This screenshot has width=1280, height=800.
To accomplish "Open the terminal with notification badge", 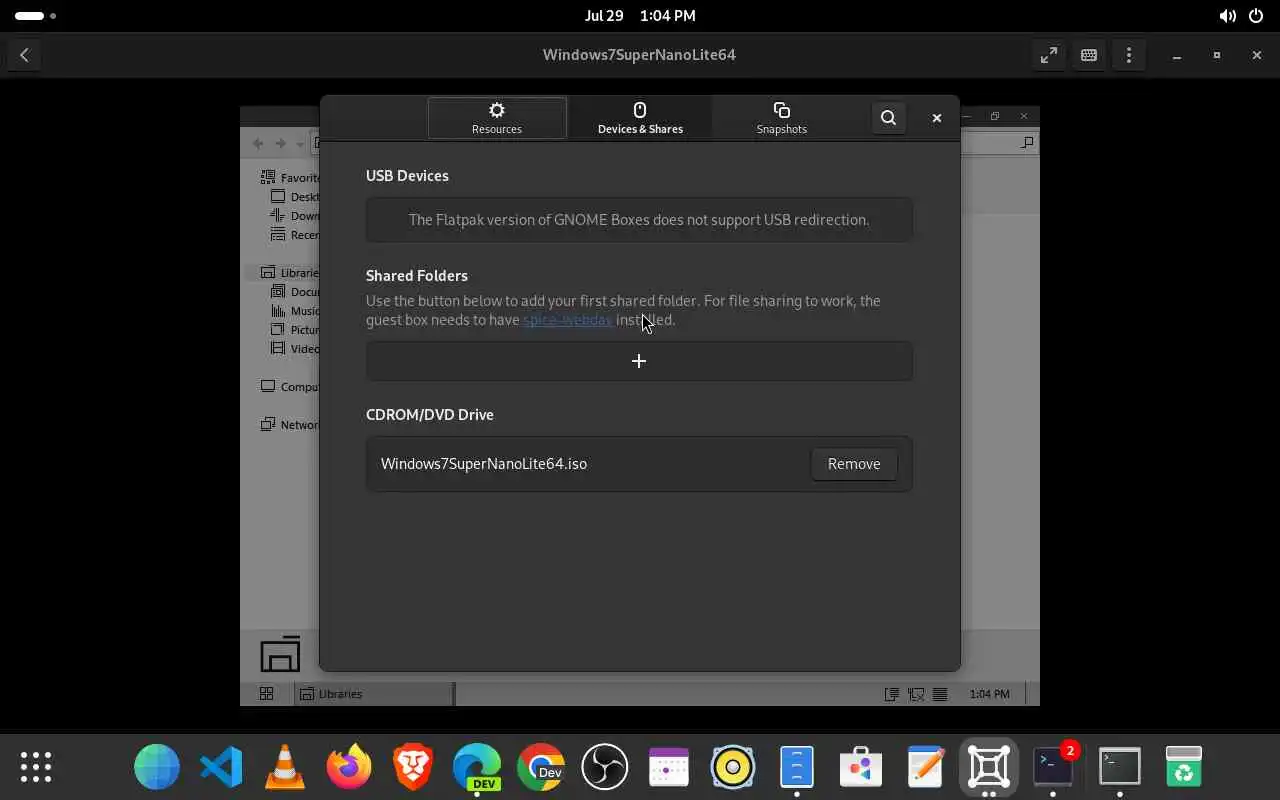I will click(x=1053, y=767).
